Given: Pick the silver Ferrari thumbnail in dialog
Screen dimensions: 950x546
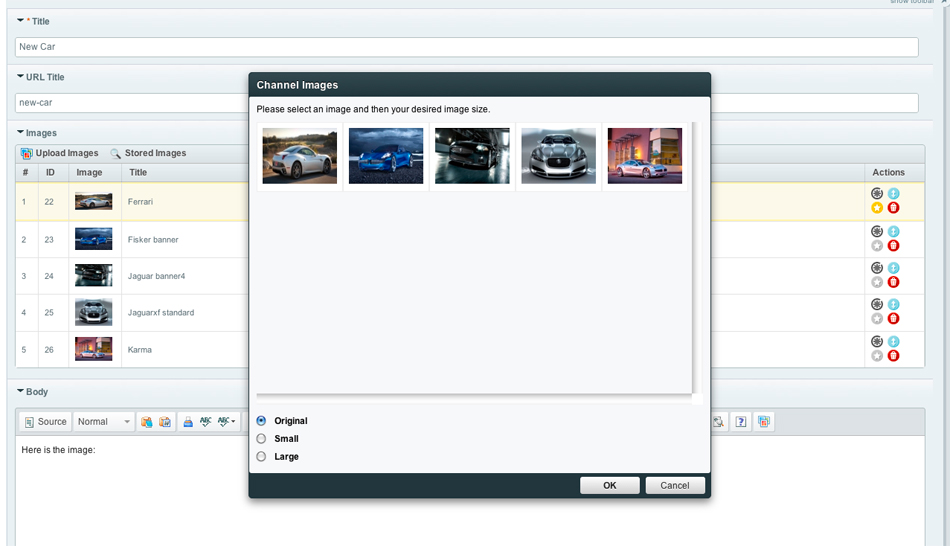Looking at the screenshot, I should [x=300, y=156].
